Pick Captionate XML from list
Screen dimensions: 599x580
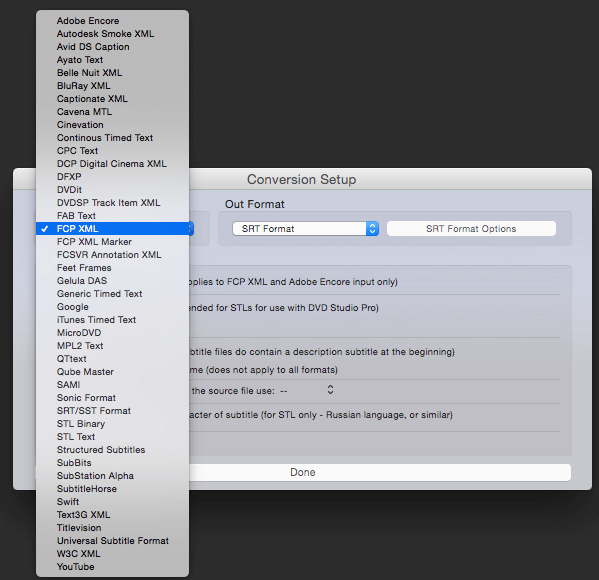click(x=112, y=99)
